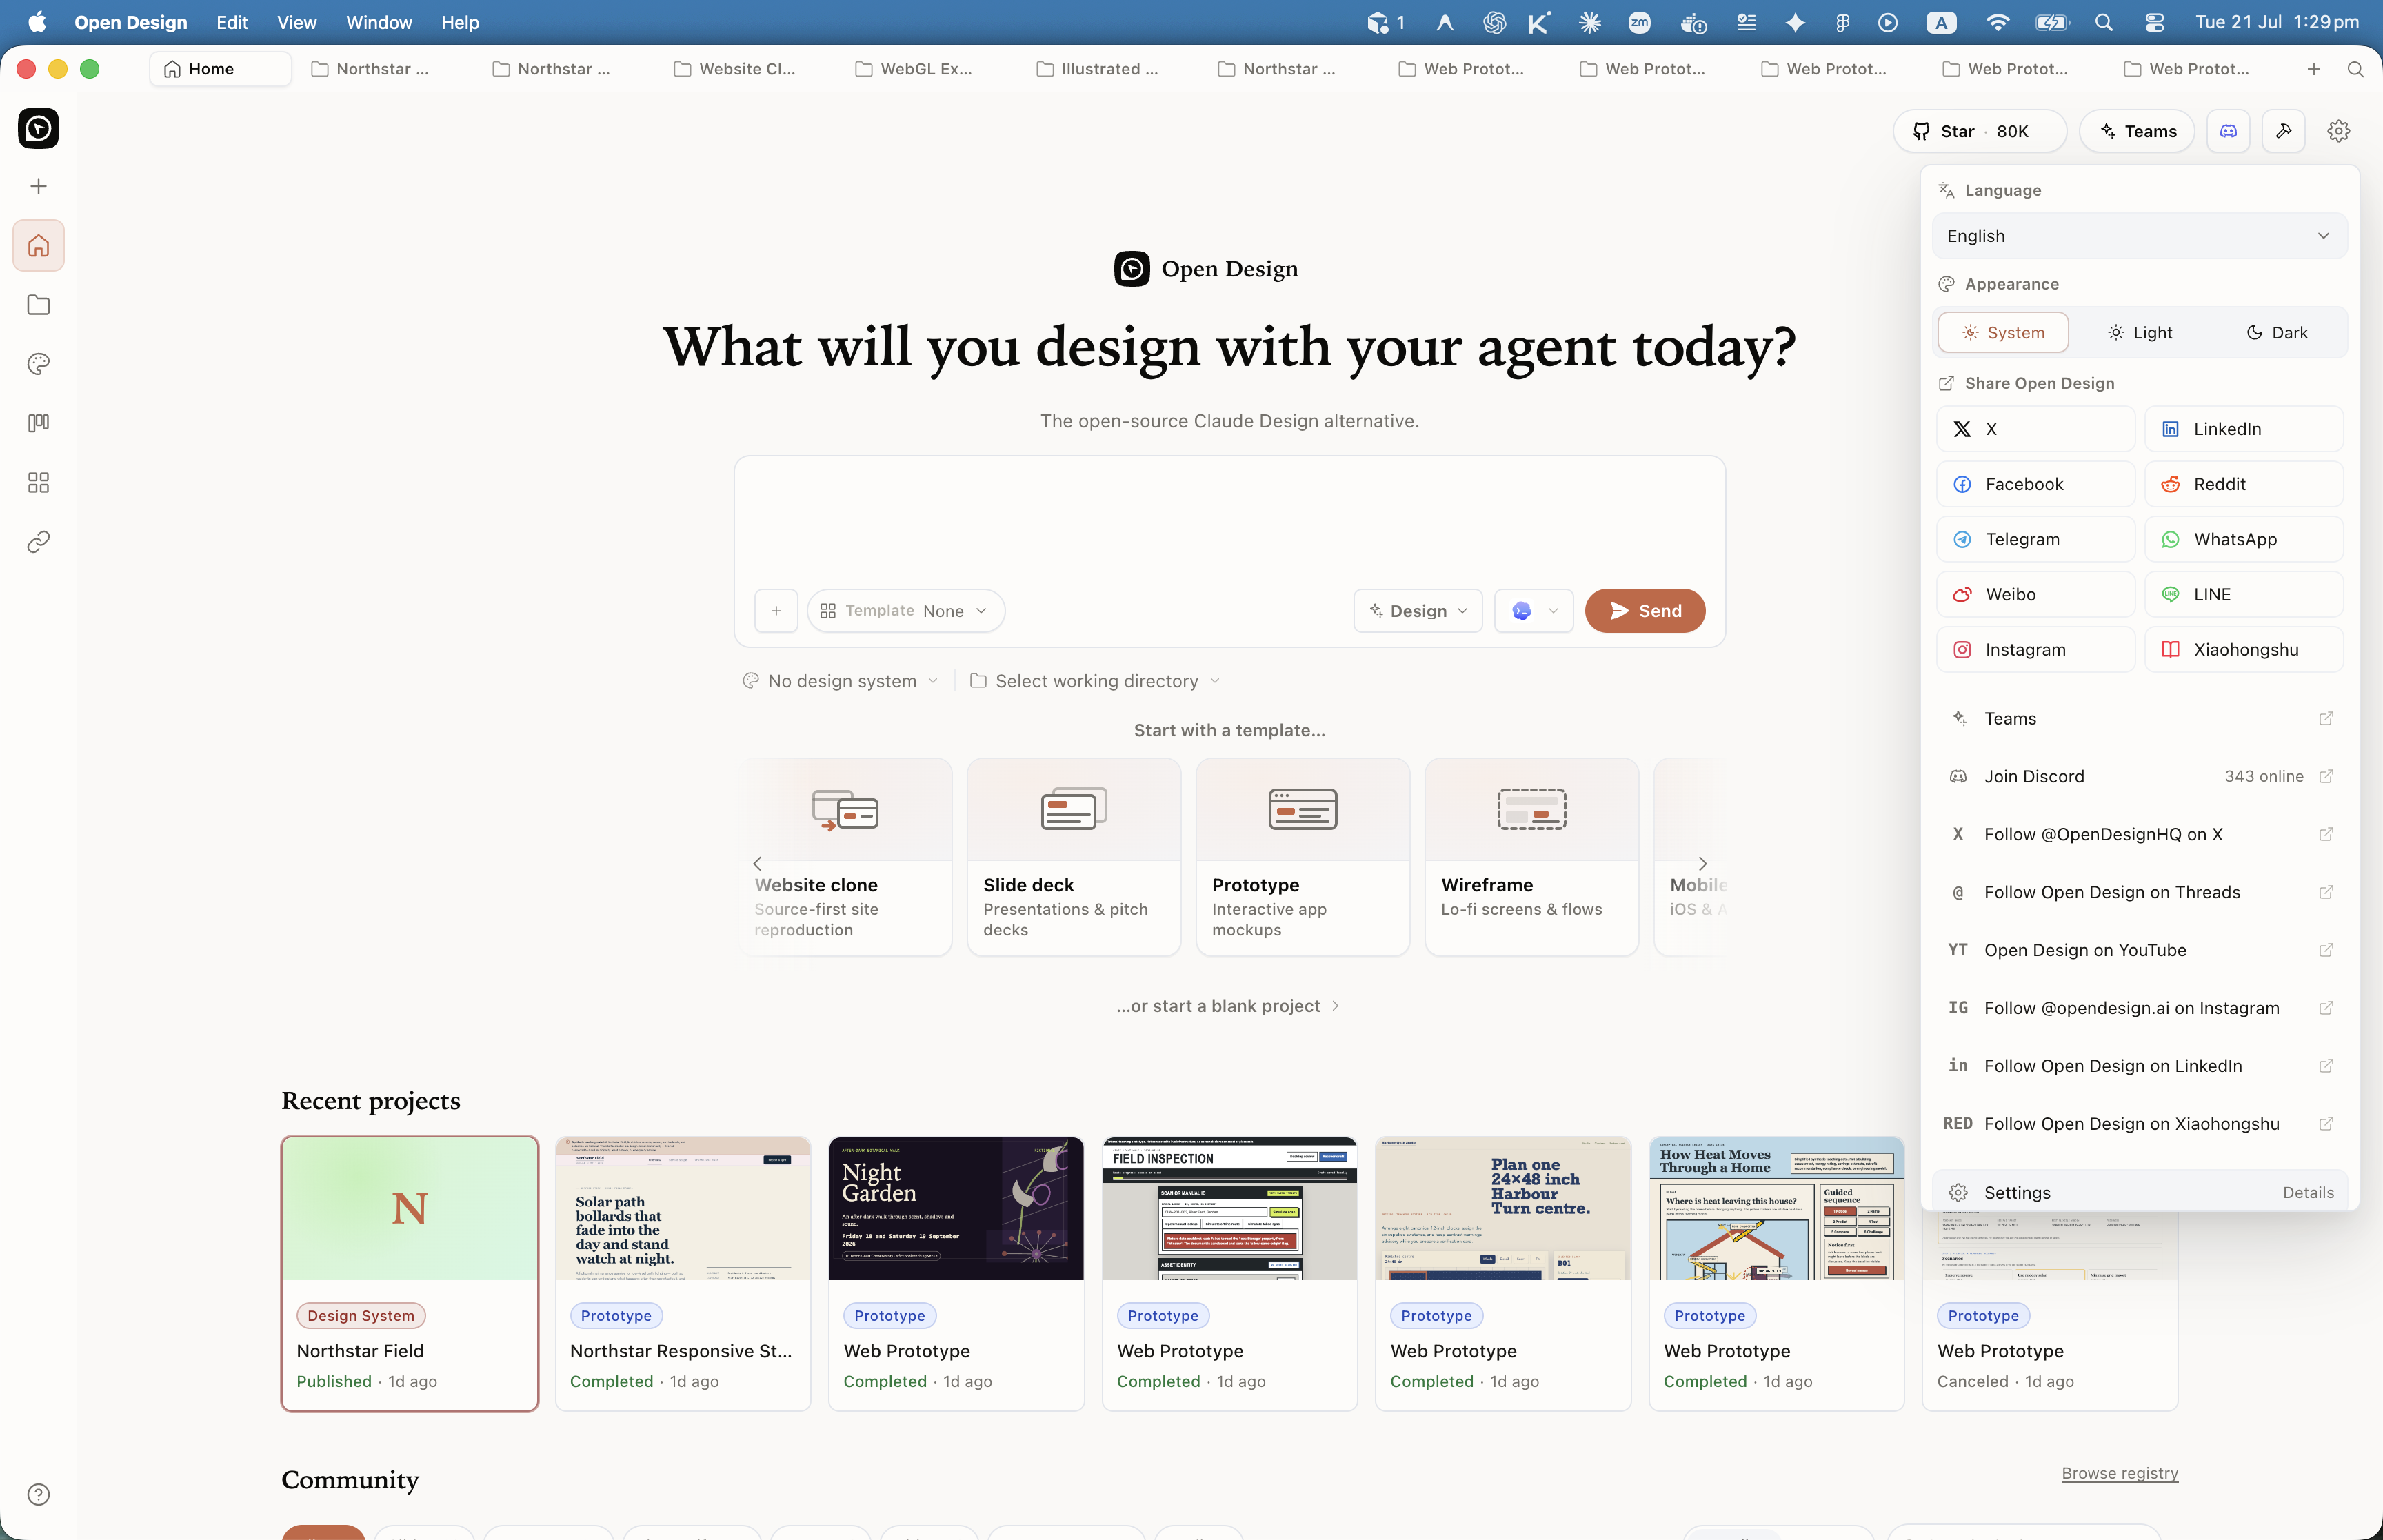Screen dimensions: 2383x1540
Task: Click the hammer tools icon in header
Action: pyautogui.click(x=2284, y=131)
